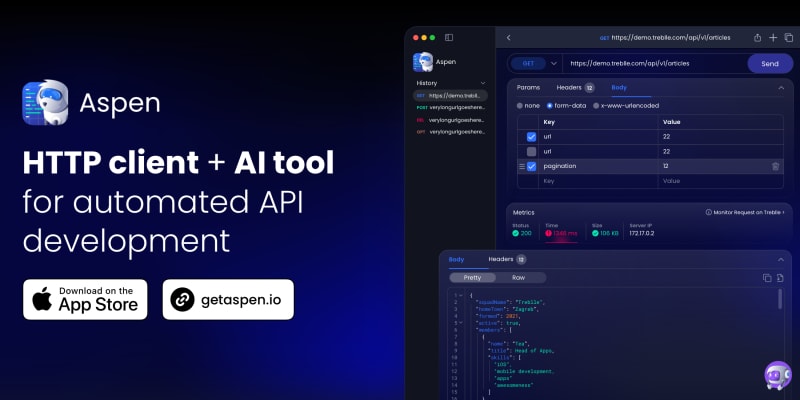Switch to the request Params tab

[528, 88]
